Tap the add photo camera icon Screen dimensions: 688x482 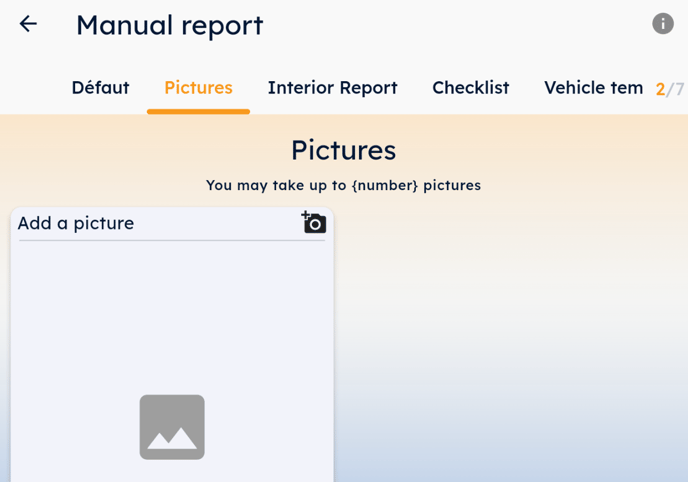pos(314,222)
